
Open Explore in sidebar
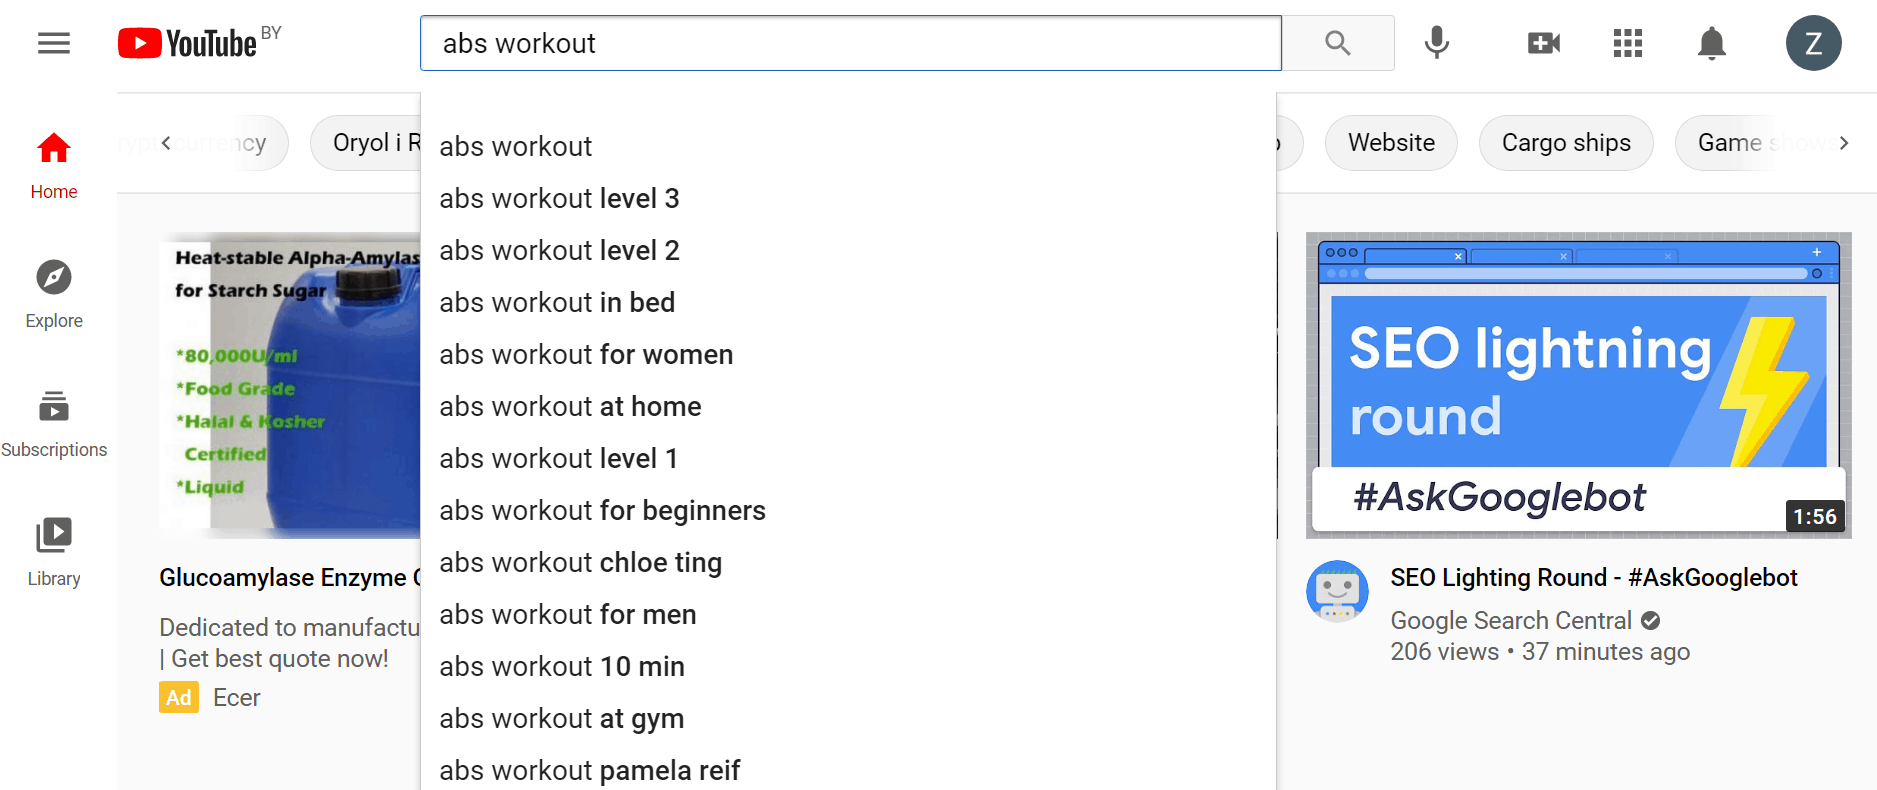(54, 295)
